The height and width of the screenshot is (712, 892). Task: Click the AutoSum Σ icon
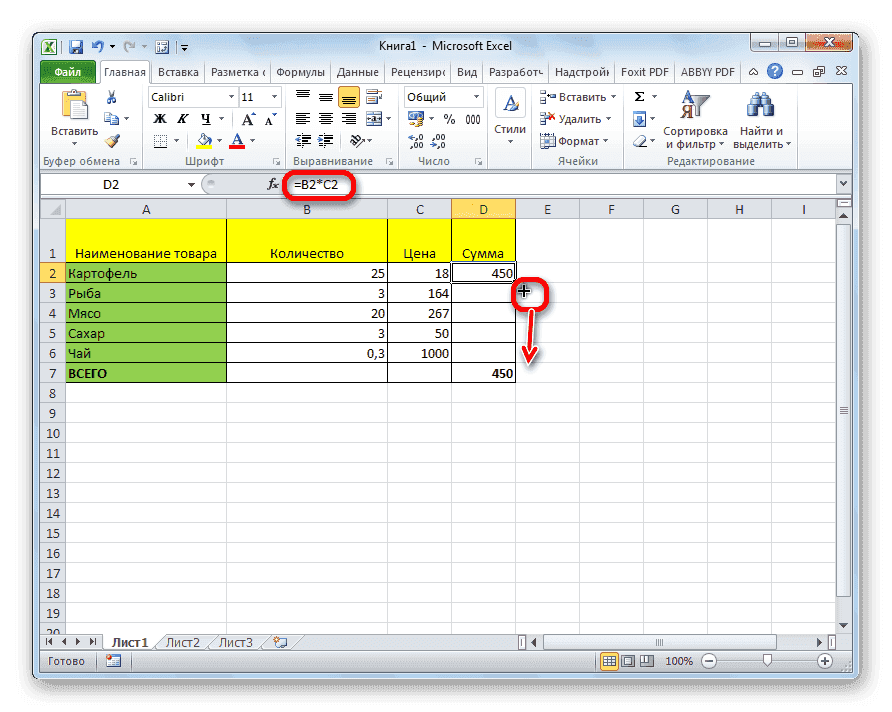point(641,96)
